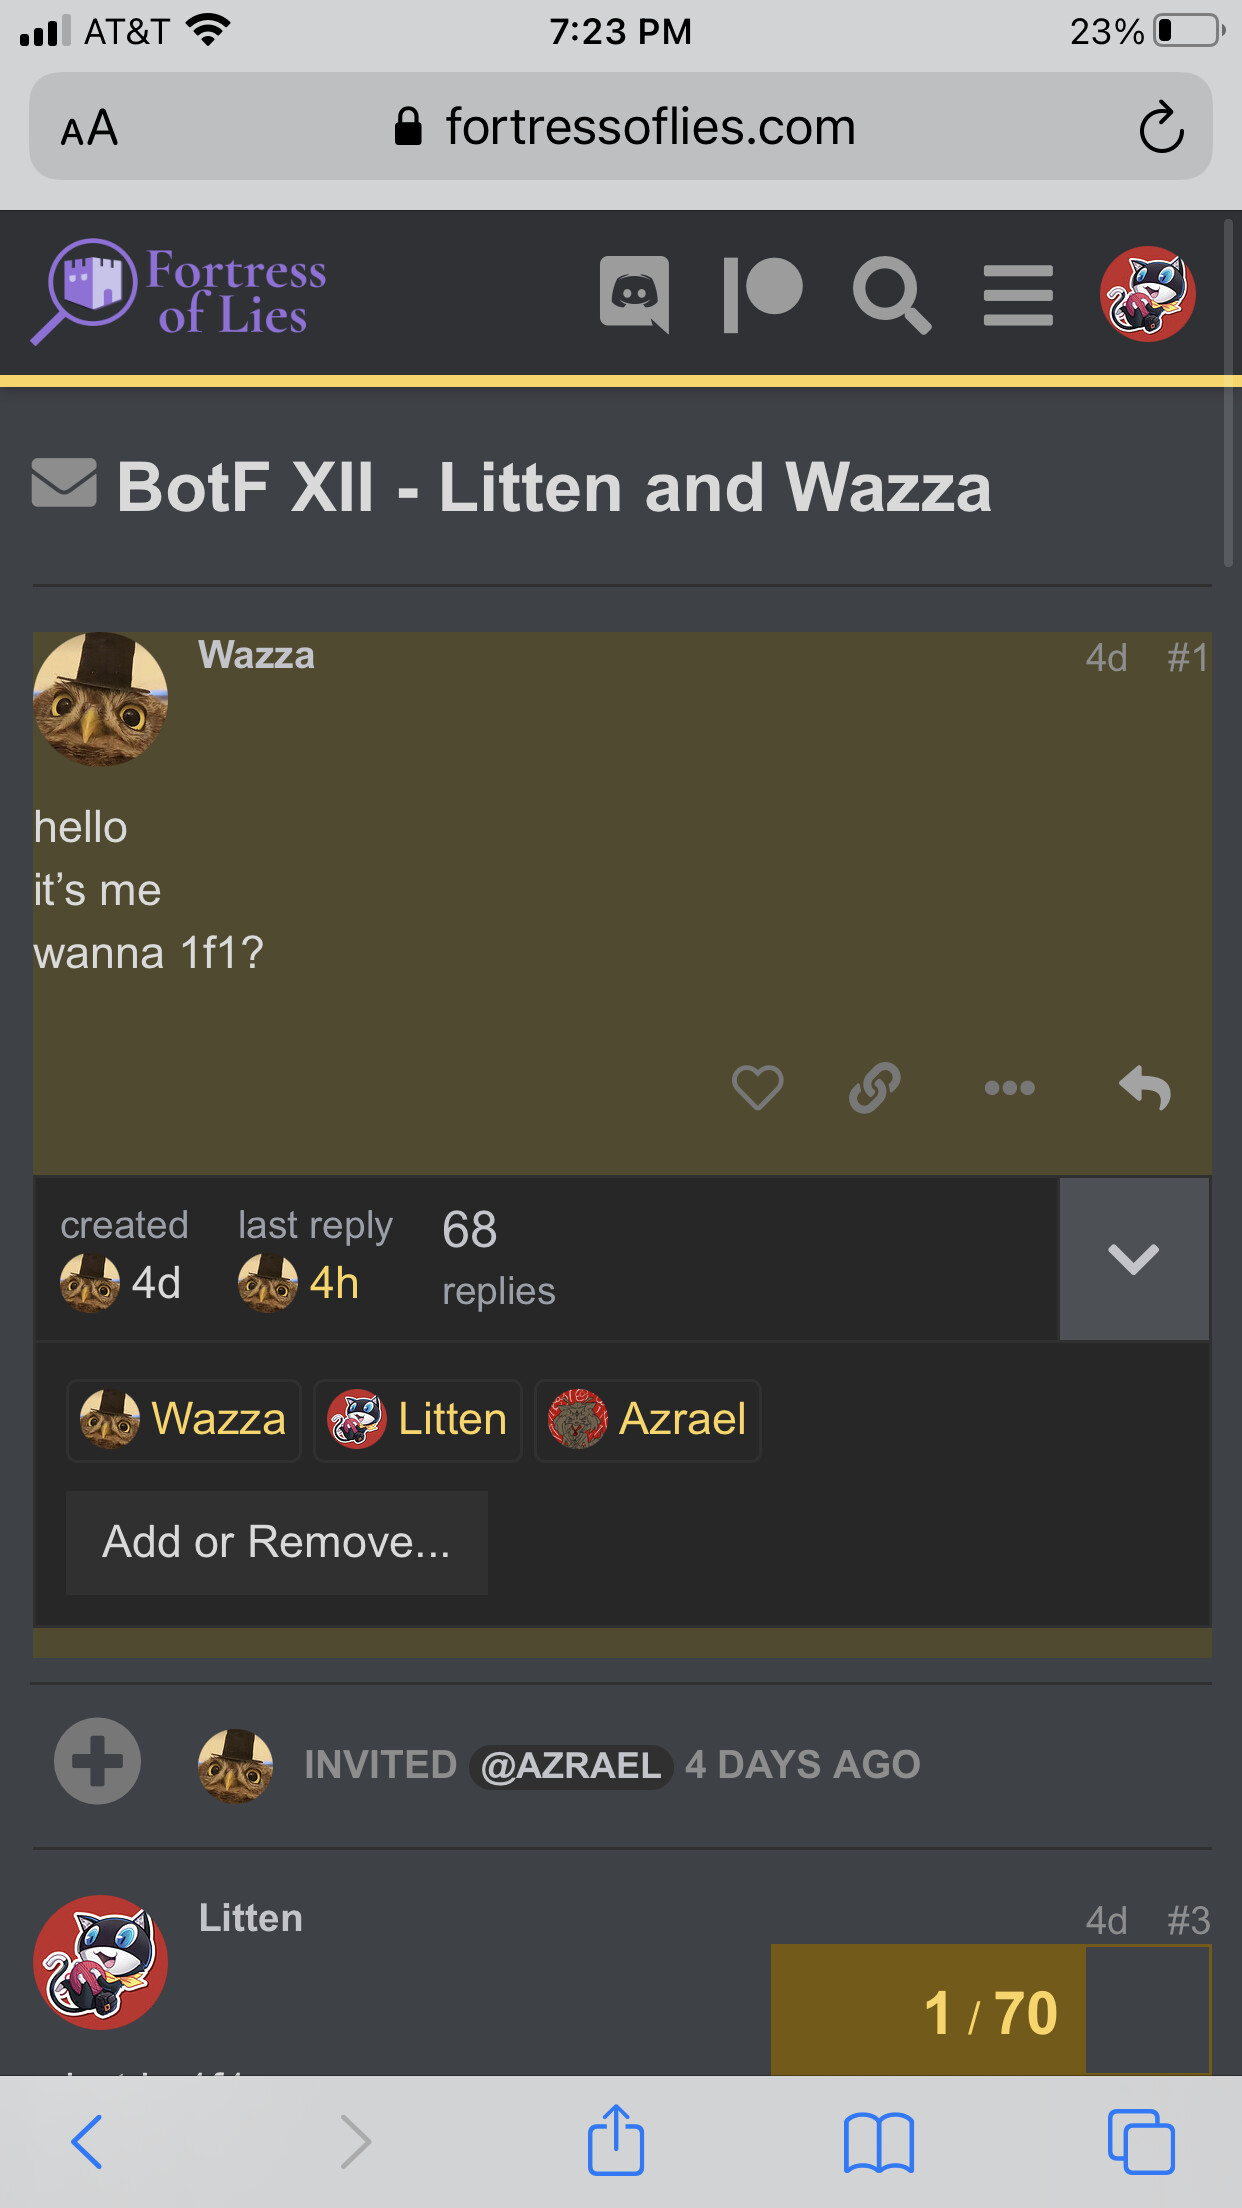This screenshot has width=1242, height=2208.
Task: Open Safari bookmarks book icon
Action: pyautogui.click(x=878, y=2142)
